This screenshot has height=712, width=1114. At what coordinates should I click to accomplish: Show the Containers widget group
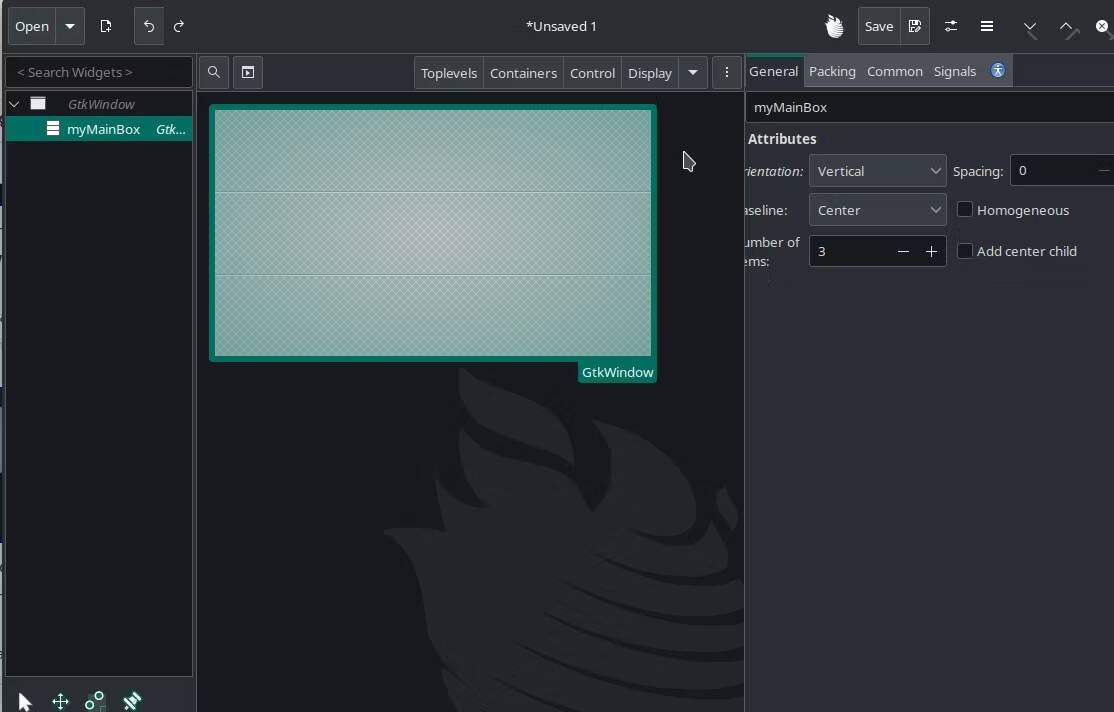pyautogui.click(x=522, y=72)
